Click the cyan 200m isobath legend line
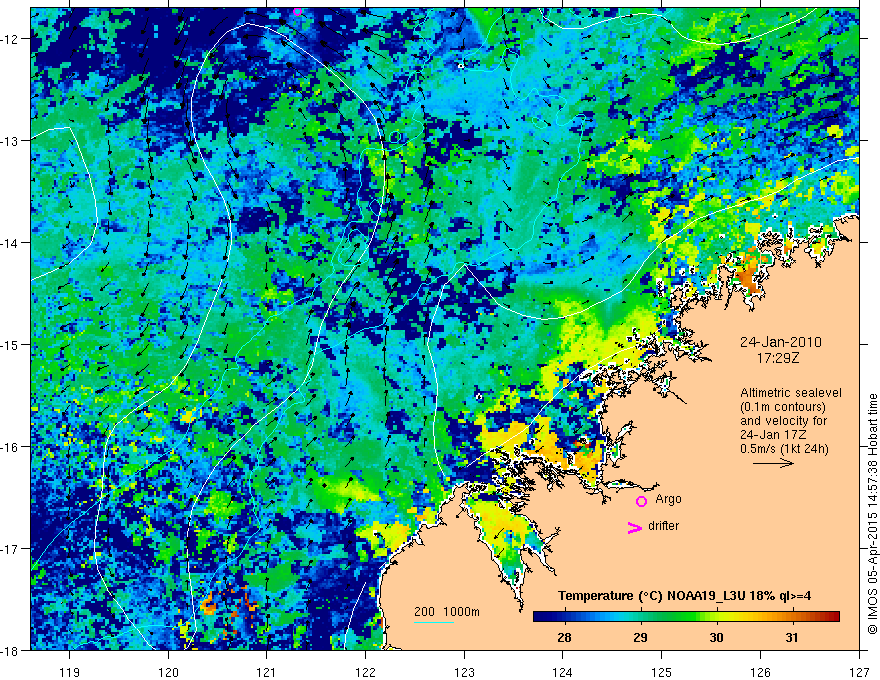 coord(434,623)
